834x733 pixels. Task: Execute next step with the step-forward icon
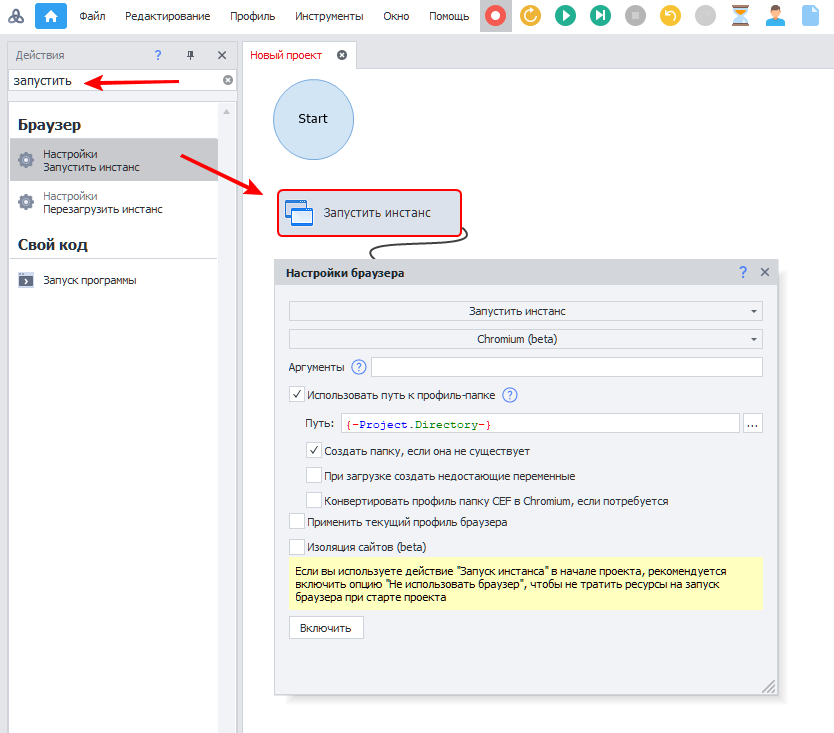[601, 15]
